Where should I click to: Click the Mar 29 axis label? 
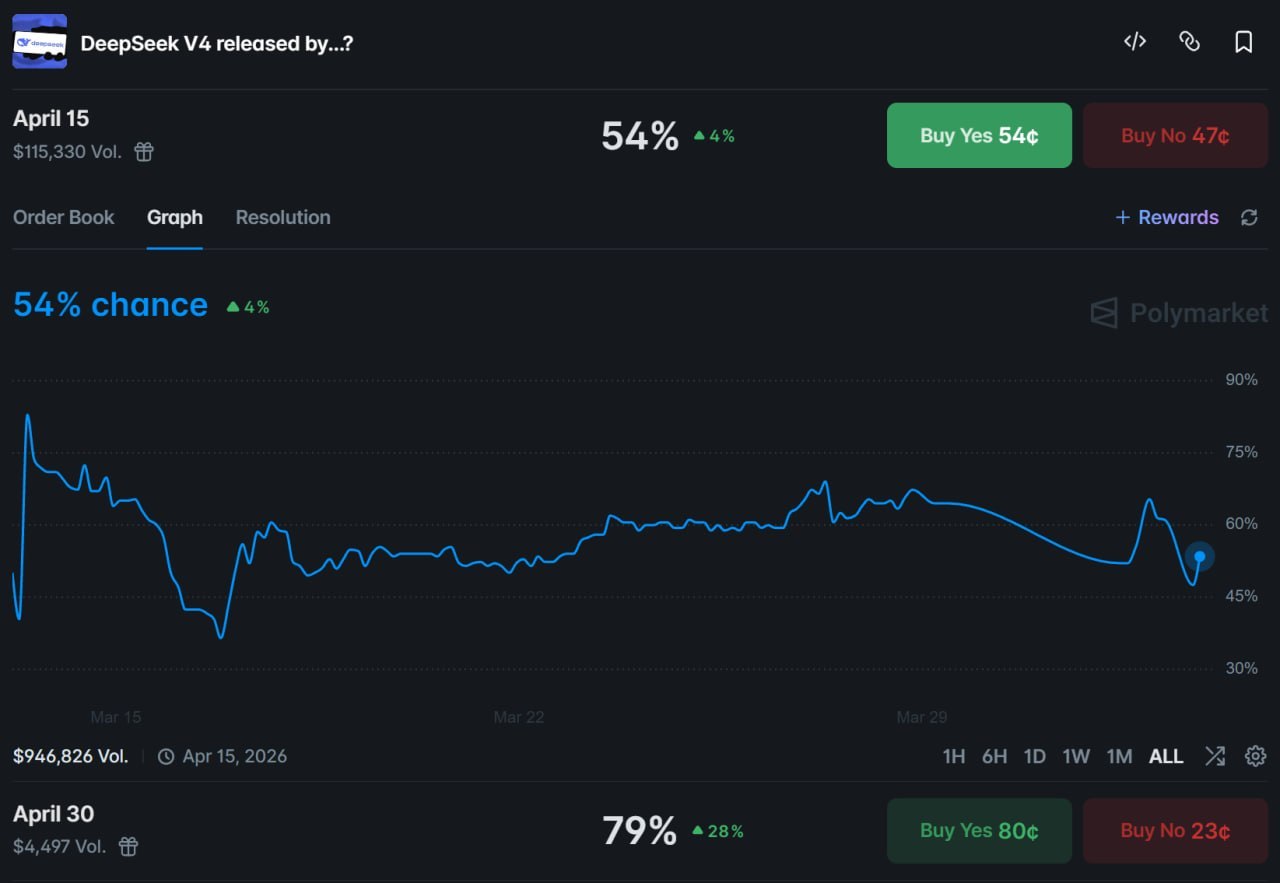[x=922, y=717]
